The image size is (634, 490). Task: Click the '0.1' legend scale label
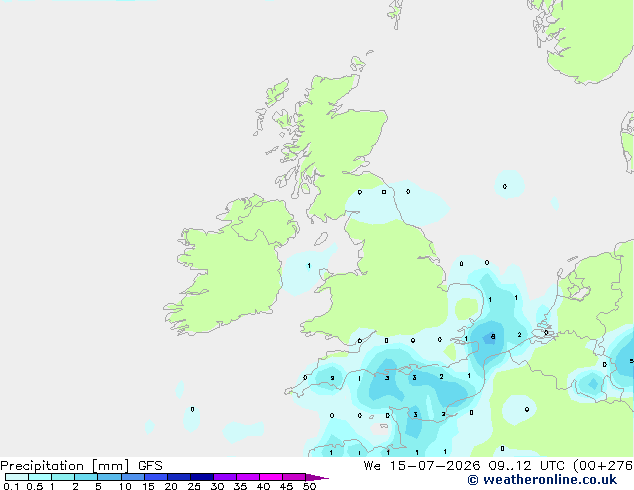11,486
